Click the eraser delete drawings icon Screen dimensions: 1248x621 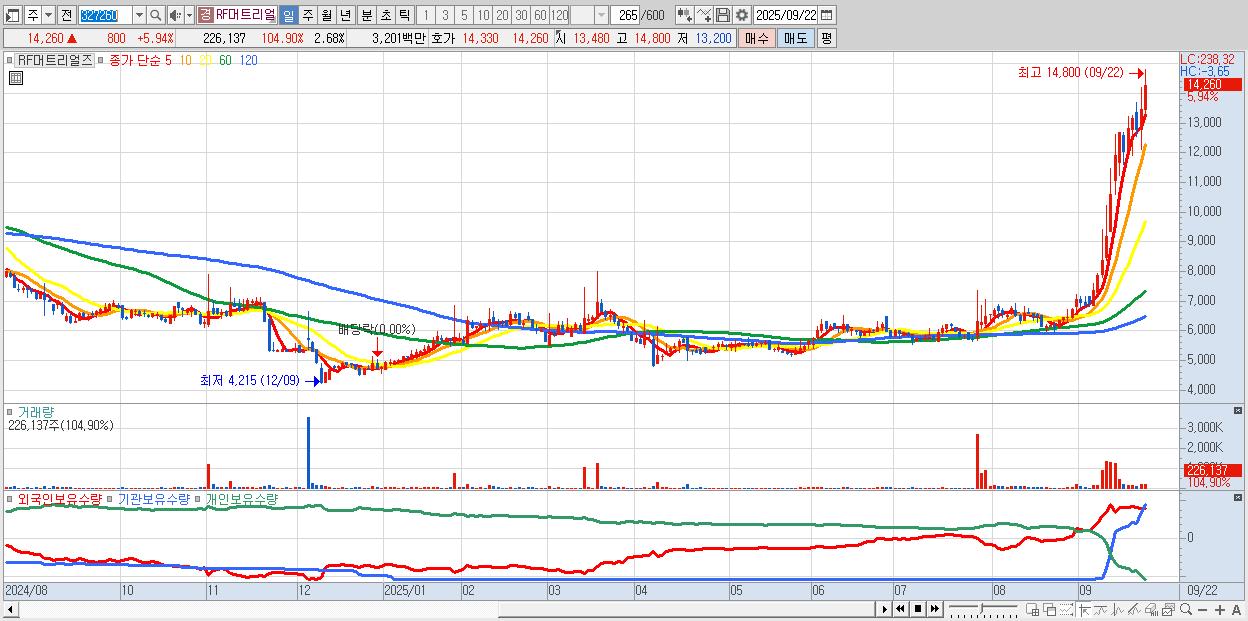[1151, 609]
